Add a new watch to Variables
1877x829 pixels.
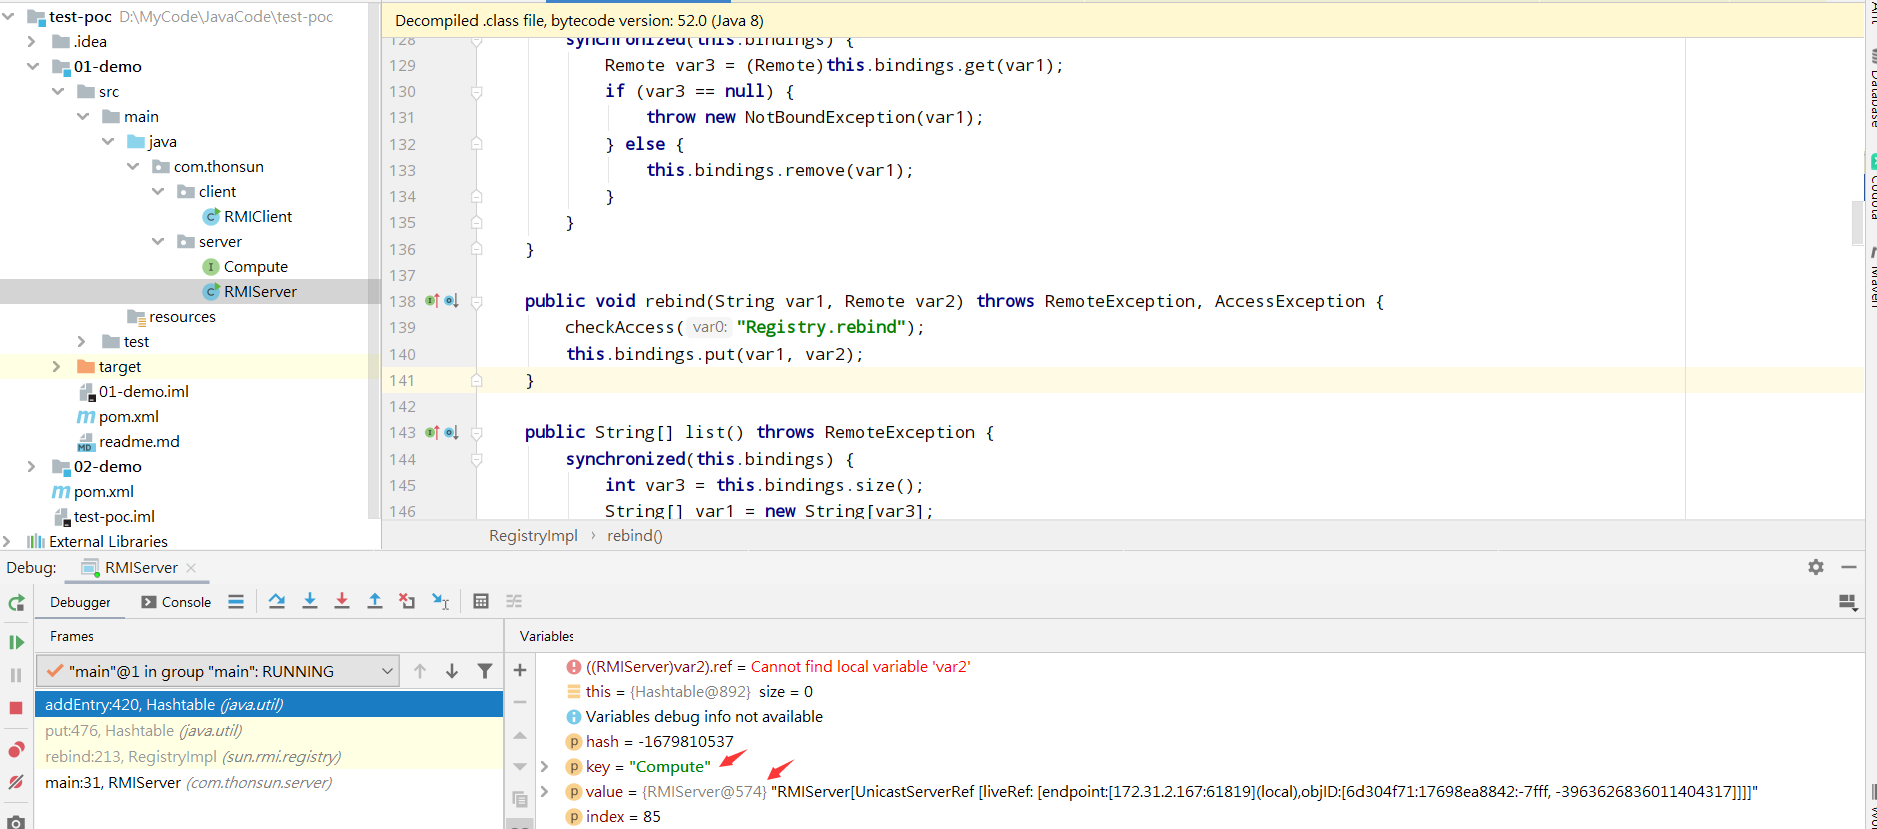[520, 670]
